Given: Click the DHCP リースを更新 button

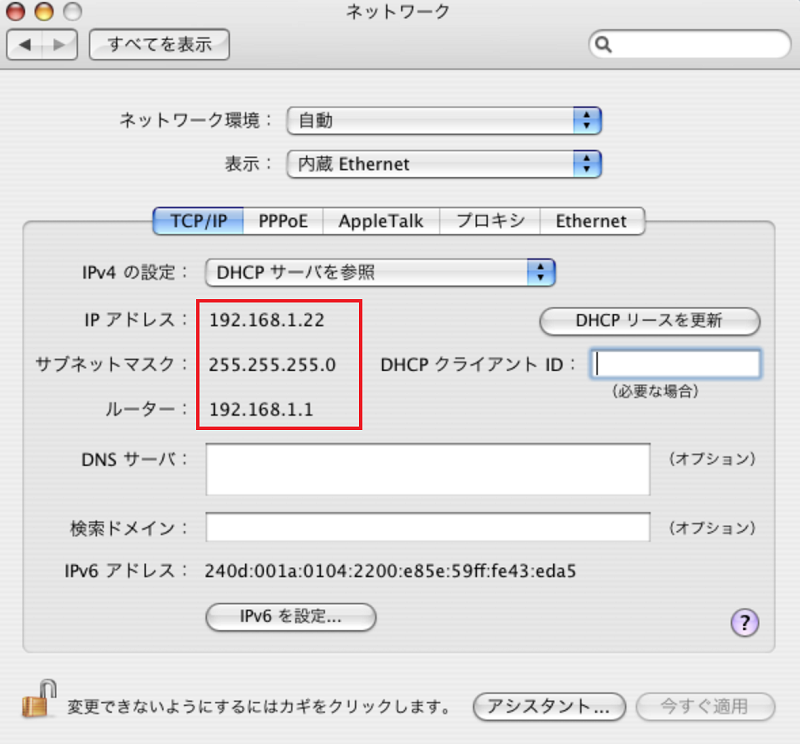Looking at the screenshot, I should (x=649, y=321).
